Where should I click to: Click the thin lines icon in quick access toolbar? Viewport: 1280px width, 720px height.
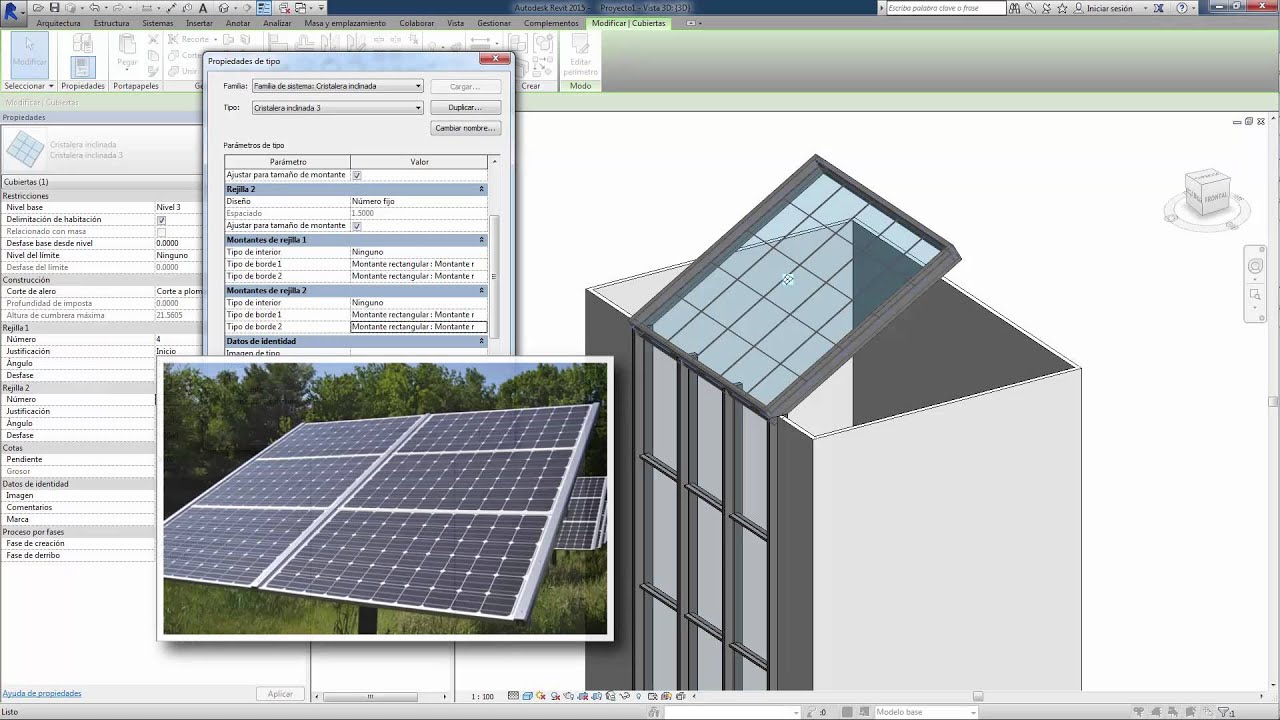click(264, 8)
